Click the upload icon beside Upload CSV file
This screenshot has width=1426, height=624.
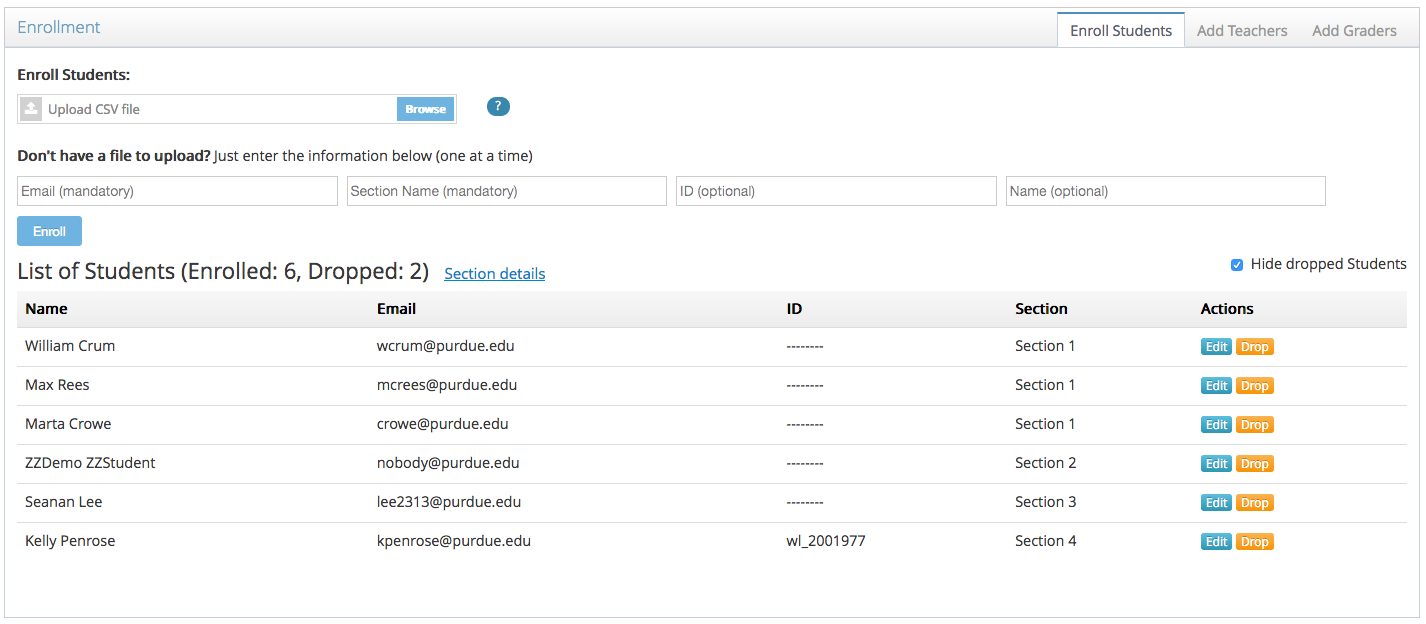[31, 109]
